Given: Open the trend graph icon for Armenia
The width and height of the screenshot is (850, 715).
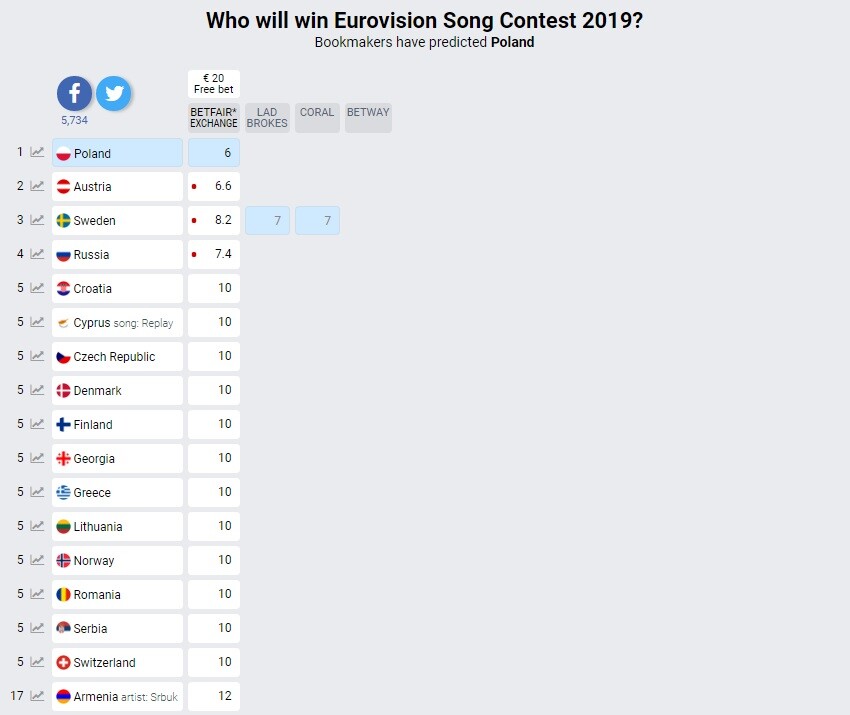Looking at the screenshot, I should (37, 696).
